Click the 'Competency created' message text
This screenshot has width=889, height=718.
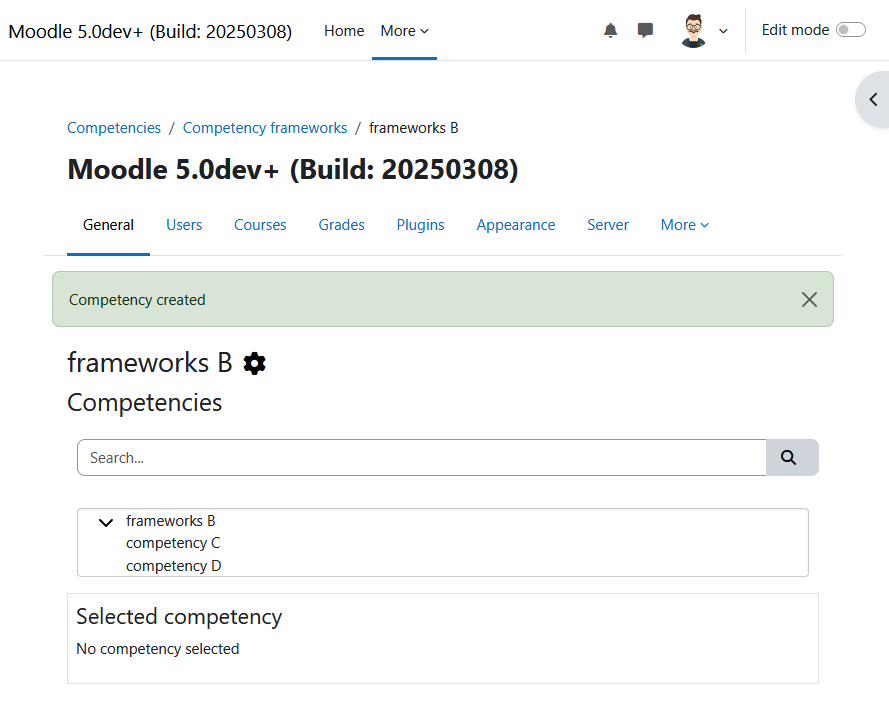pyautogui.click(x=137, y=299)
